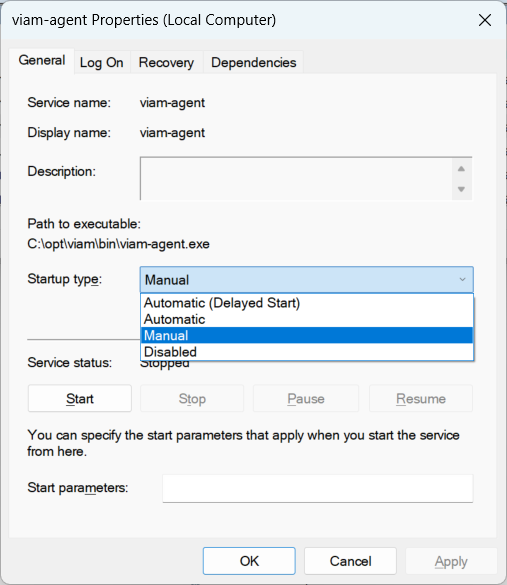The height and width of the screenshot is (585, 507).
Task: Open the Recovery tab
Action: click(166, 62)
